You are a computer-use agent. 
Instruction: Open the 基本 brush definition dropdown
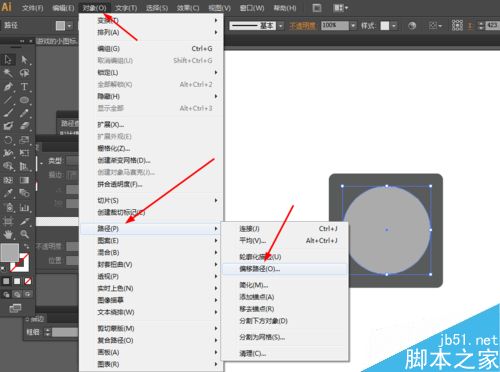pyautogui.click(x=281, y=26)
